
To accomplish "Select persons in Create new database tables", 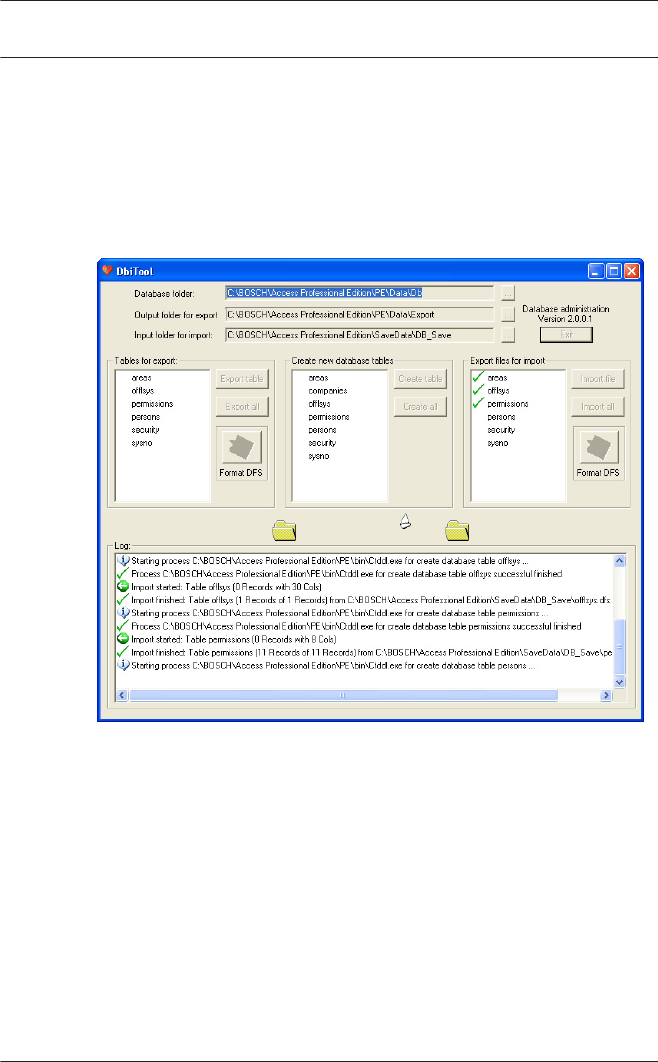I will click(x=322, y=430).
